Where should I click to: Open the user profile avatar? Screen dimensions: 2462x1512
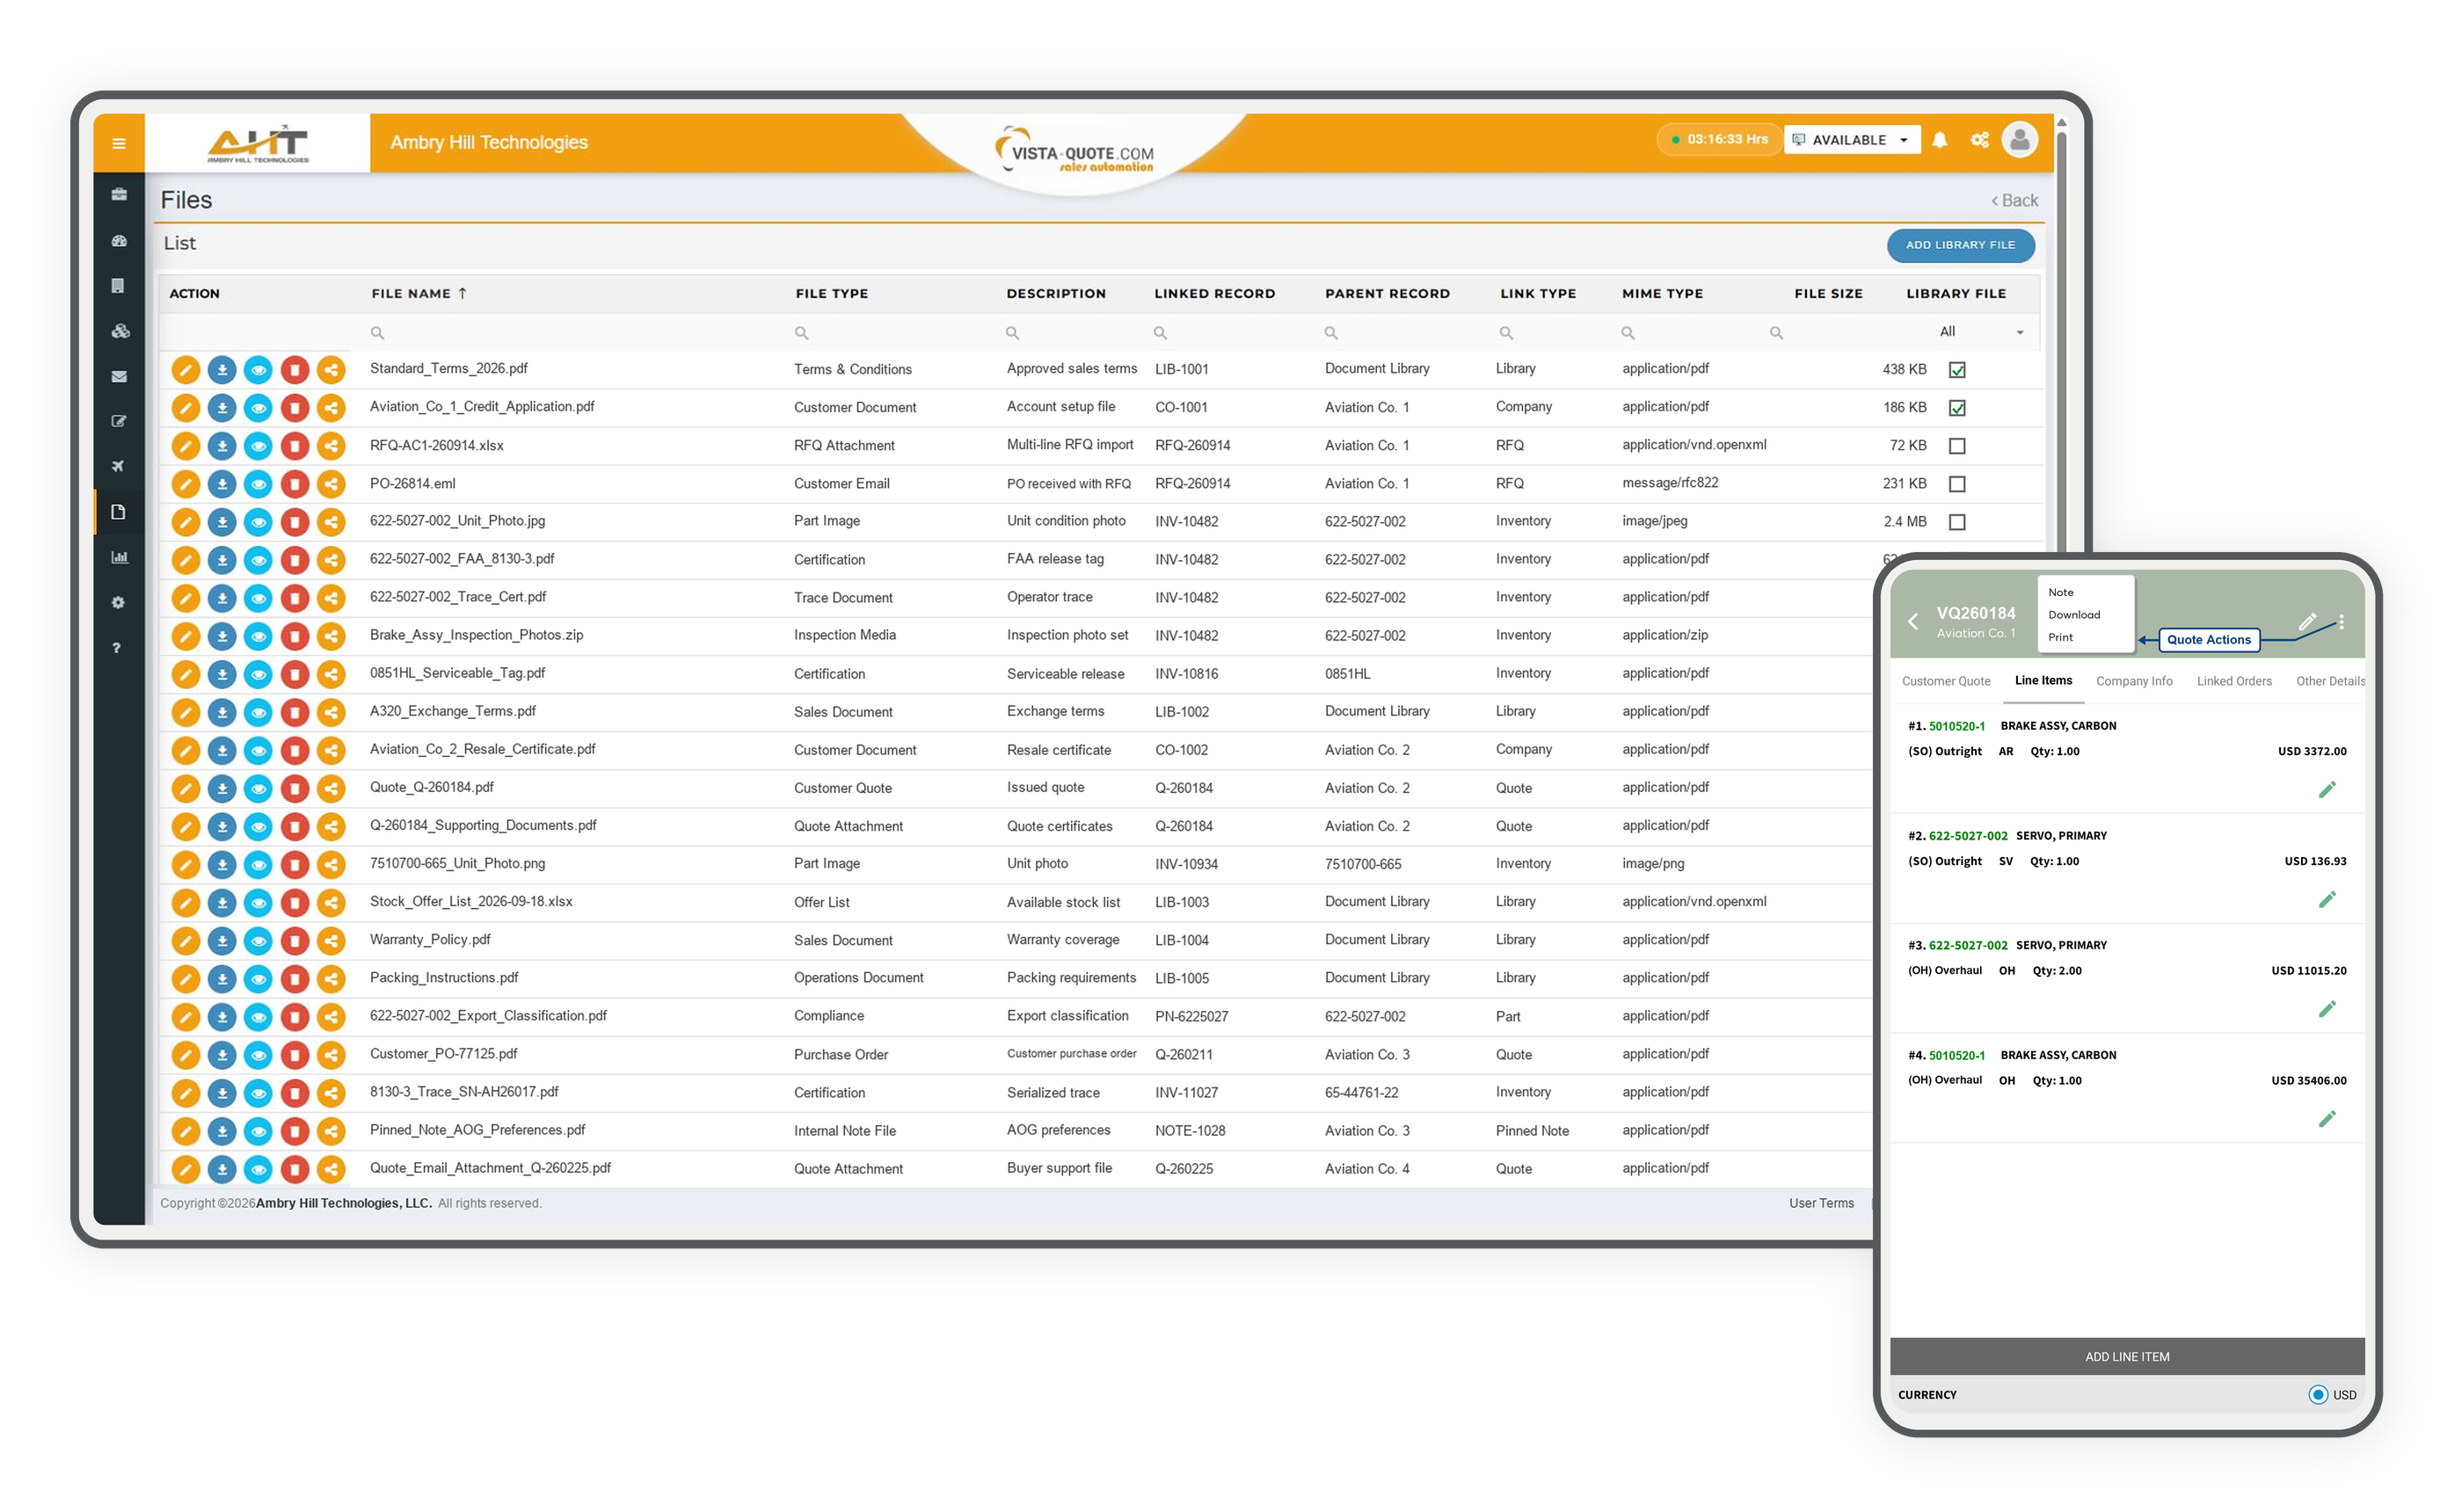coord(2019,139)
